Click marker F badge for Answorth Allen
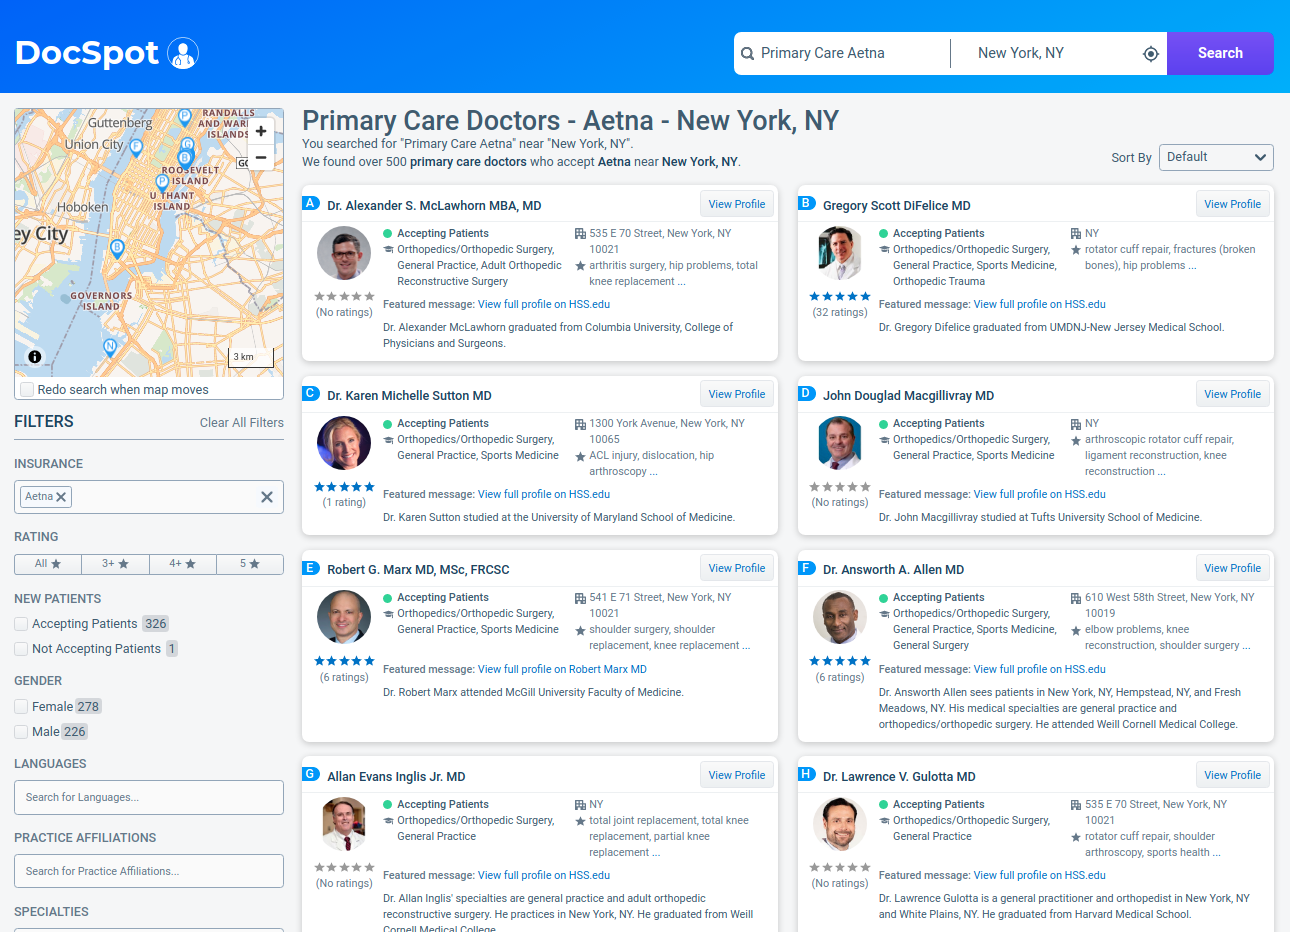 tap(806, 567)
